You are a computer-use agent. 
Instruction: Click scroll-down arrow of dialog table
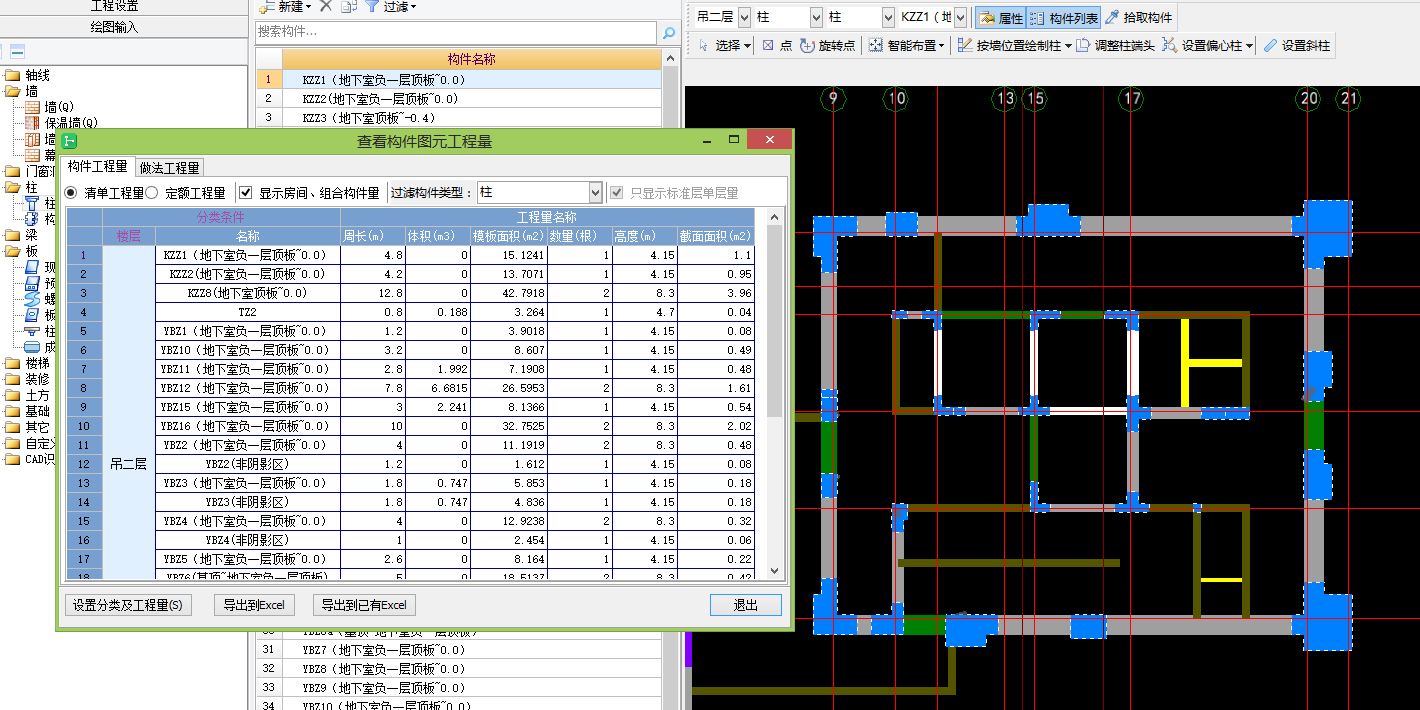click(774, 570)
